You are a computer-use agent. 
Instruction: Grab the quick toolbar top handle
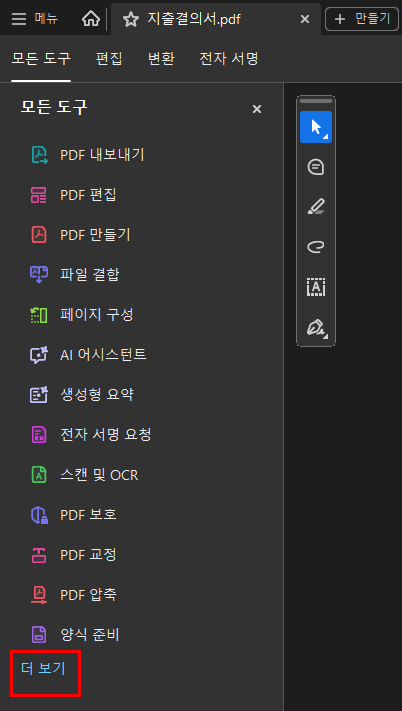pos(316,101)
